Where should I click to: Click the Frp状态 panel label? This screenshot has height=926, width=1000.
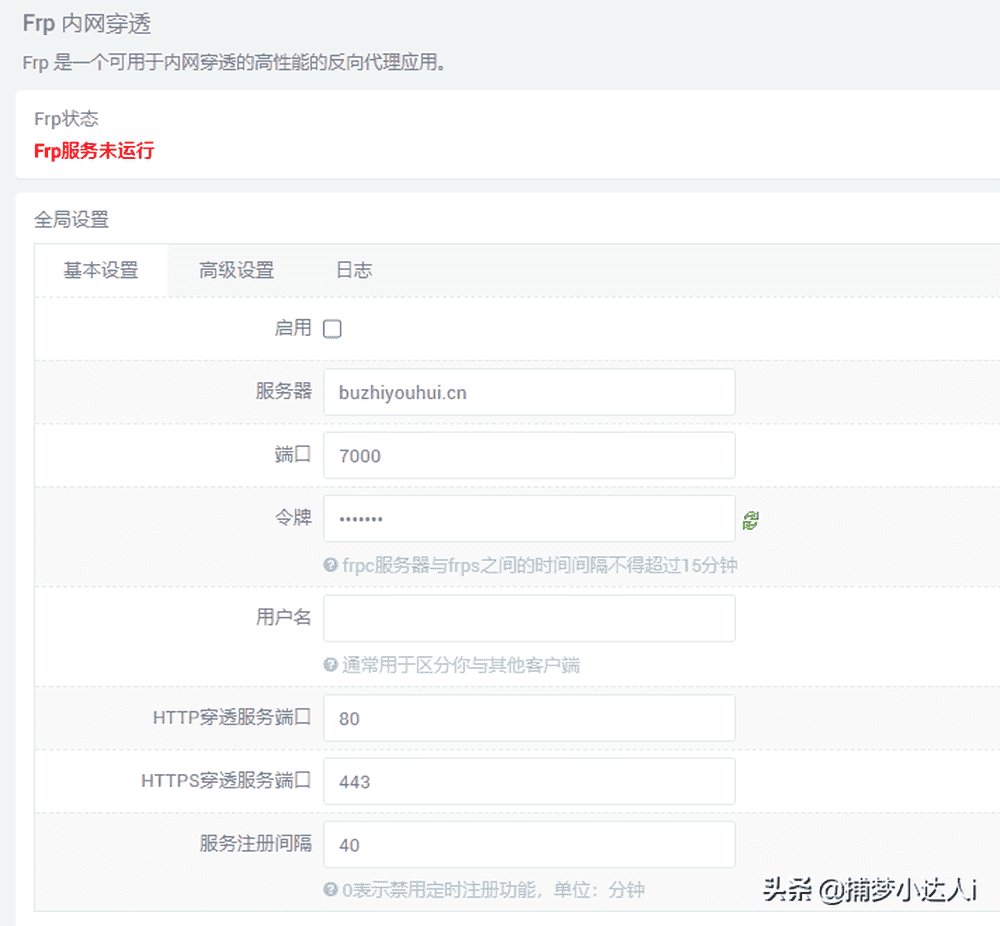click(66, 118)
